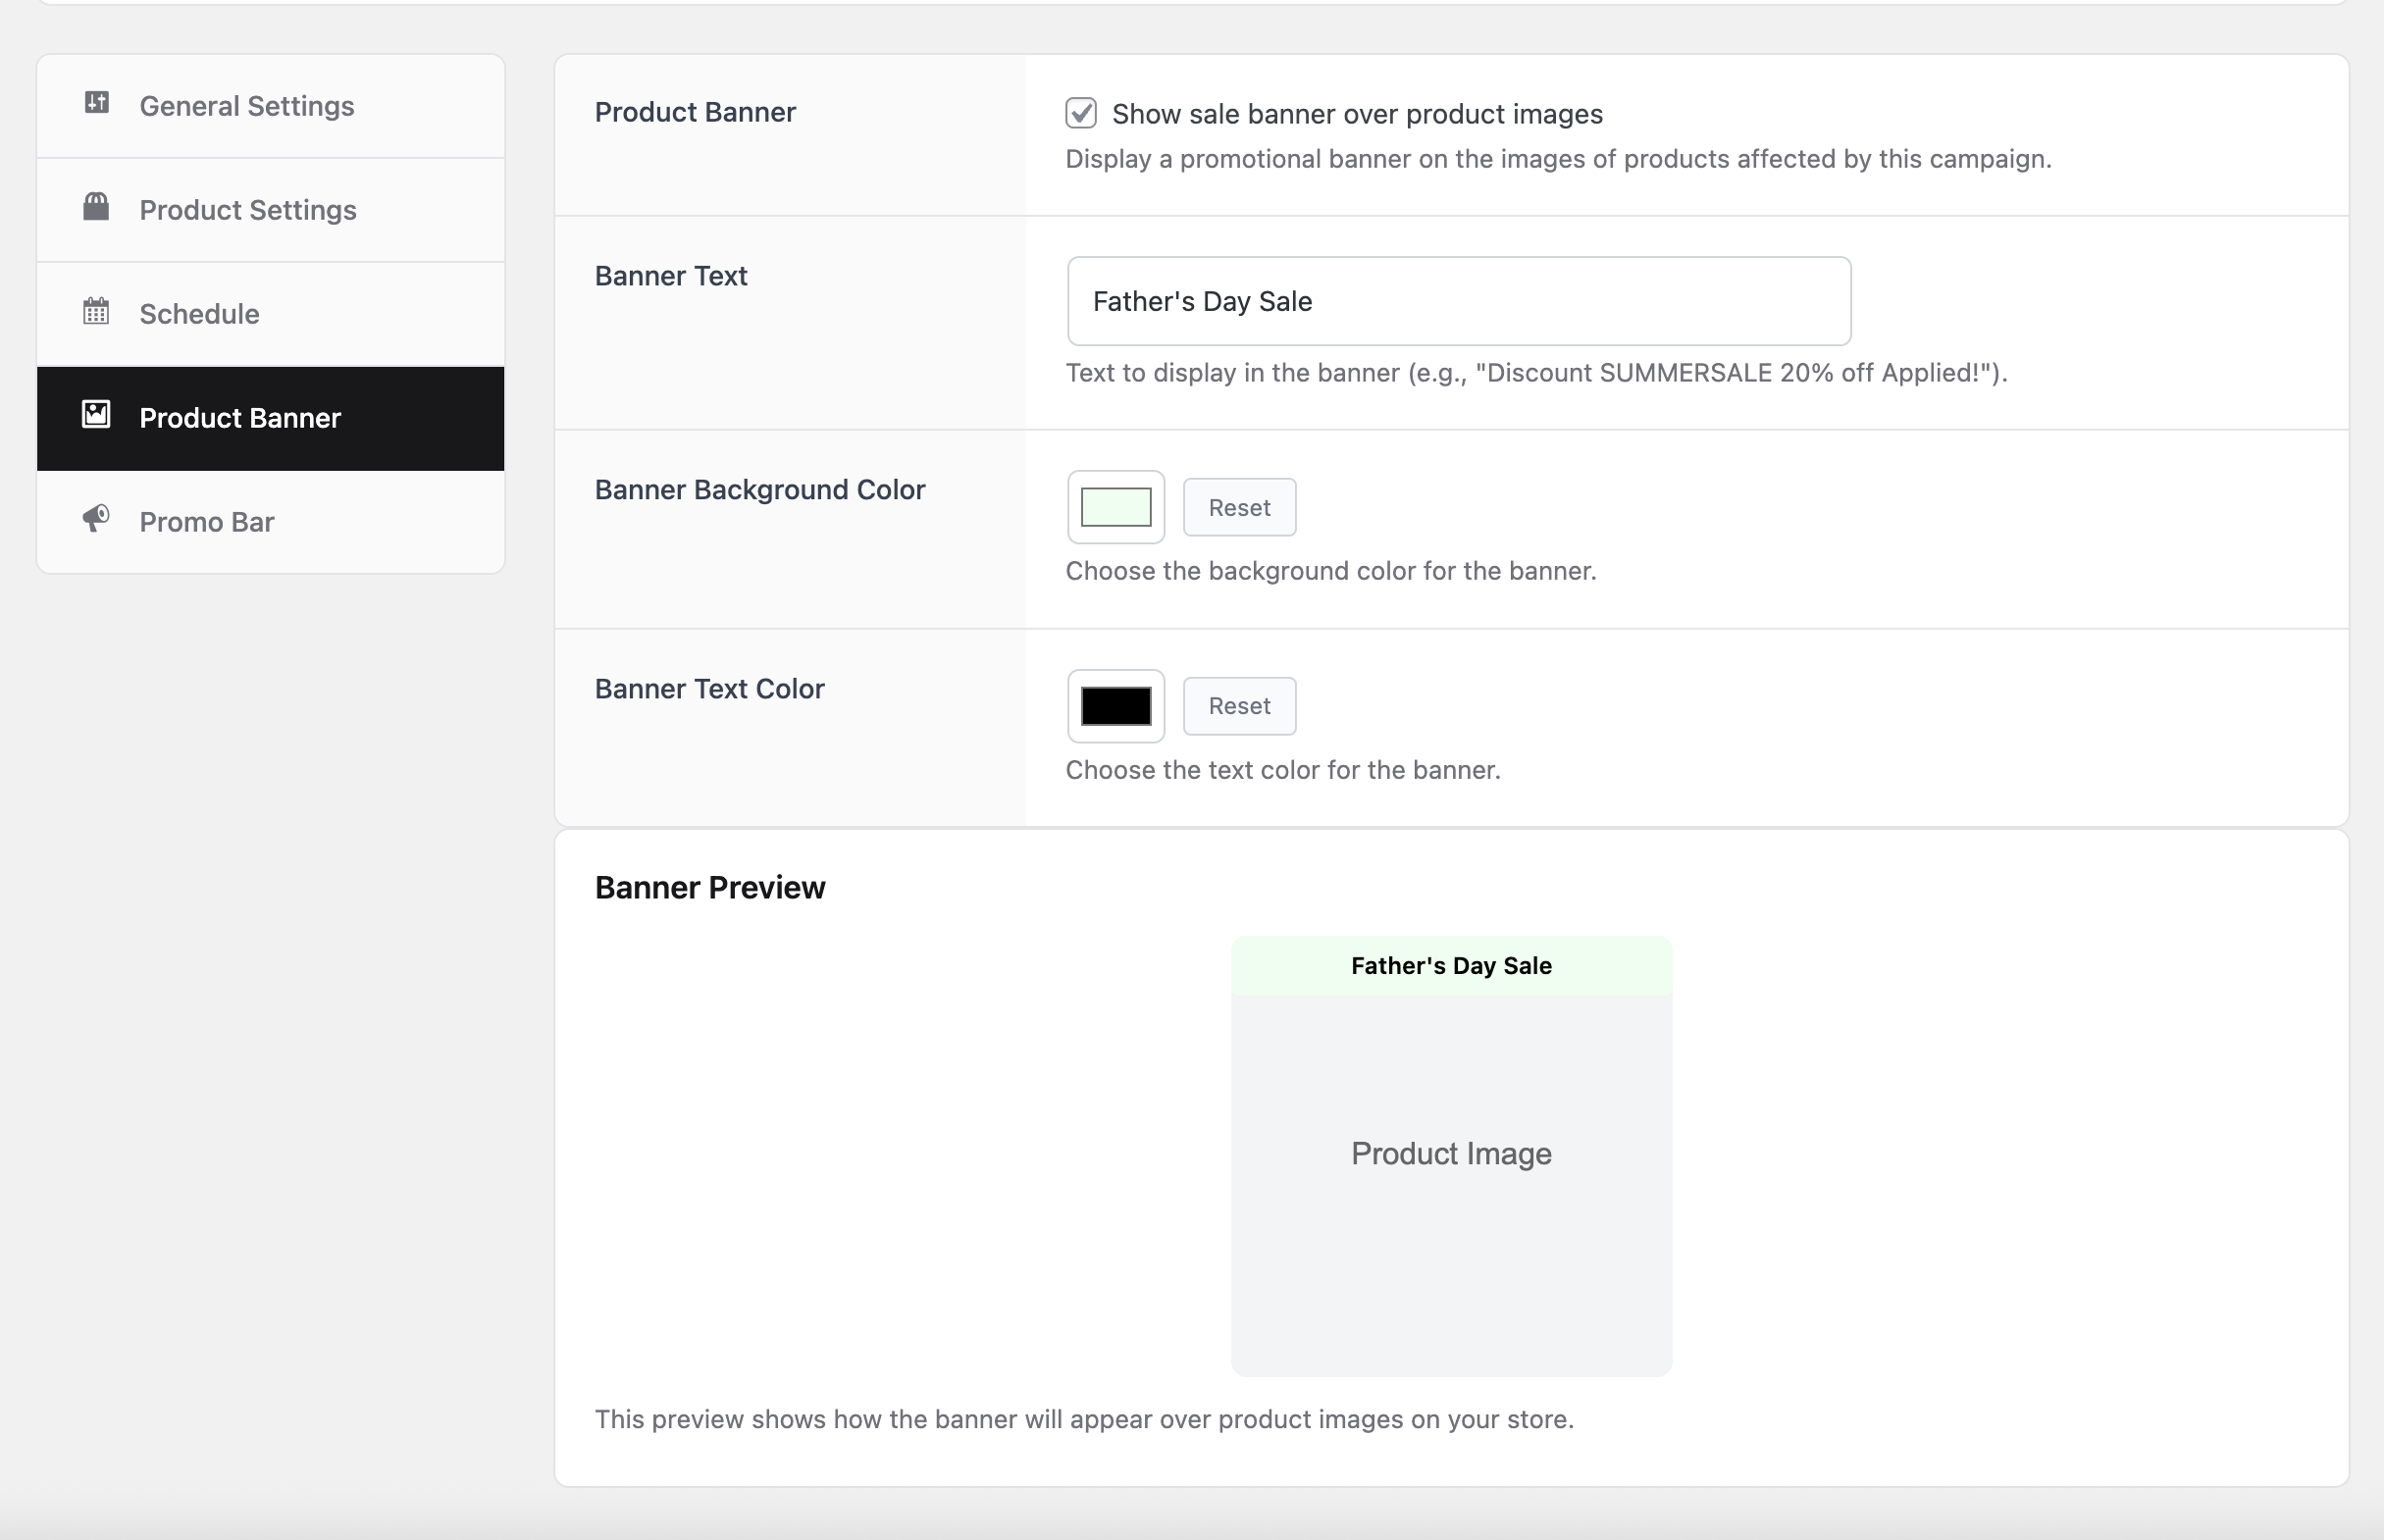Reset the banner background color

click(x=1239, y=507)
